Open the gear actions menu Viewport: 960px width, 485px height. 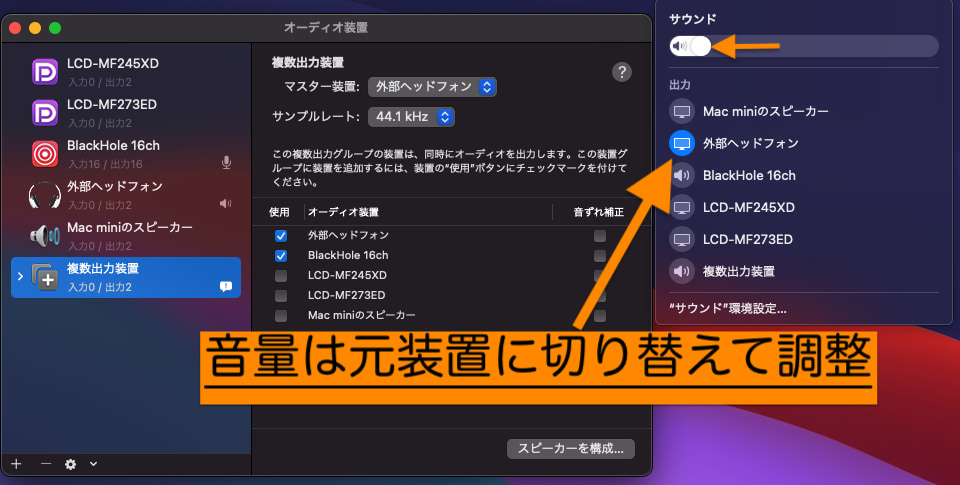(x=70, y=464)
